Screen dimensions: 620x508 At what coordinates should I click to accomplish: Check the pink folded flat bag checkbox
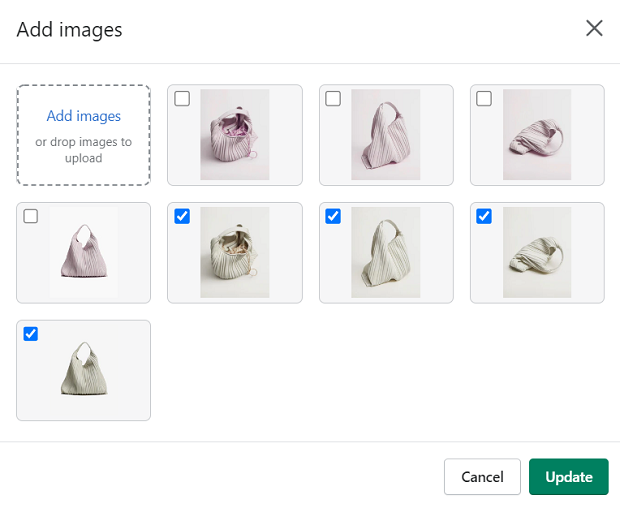484,98
